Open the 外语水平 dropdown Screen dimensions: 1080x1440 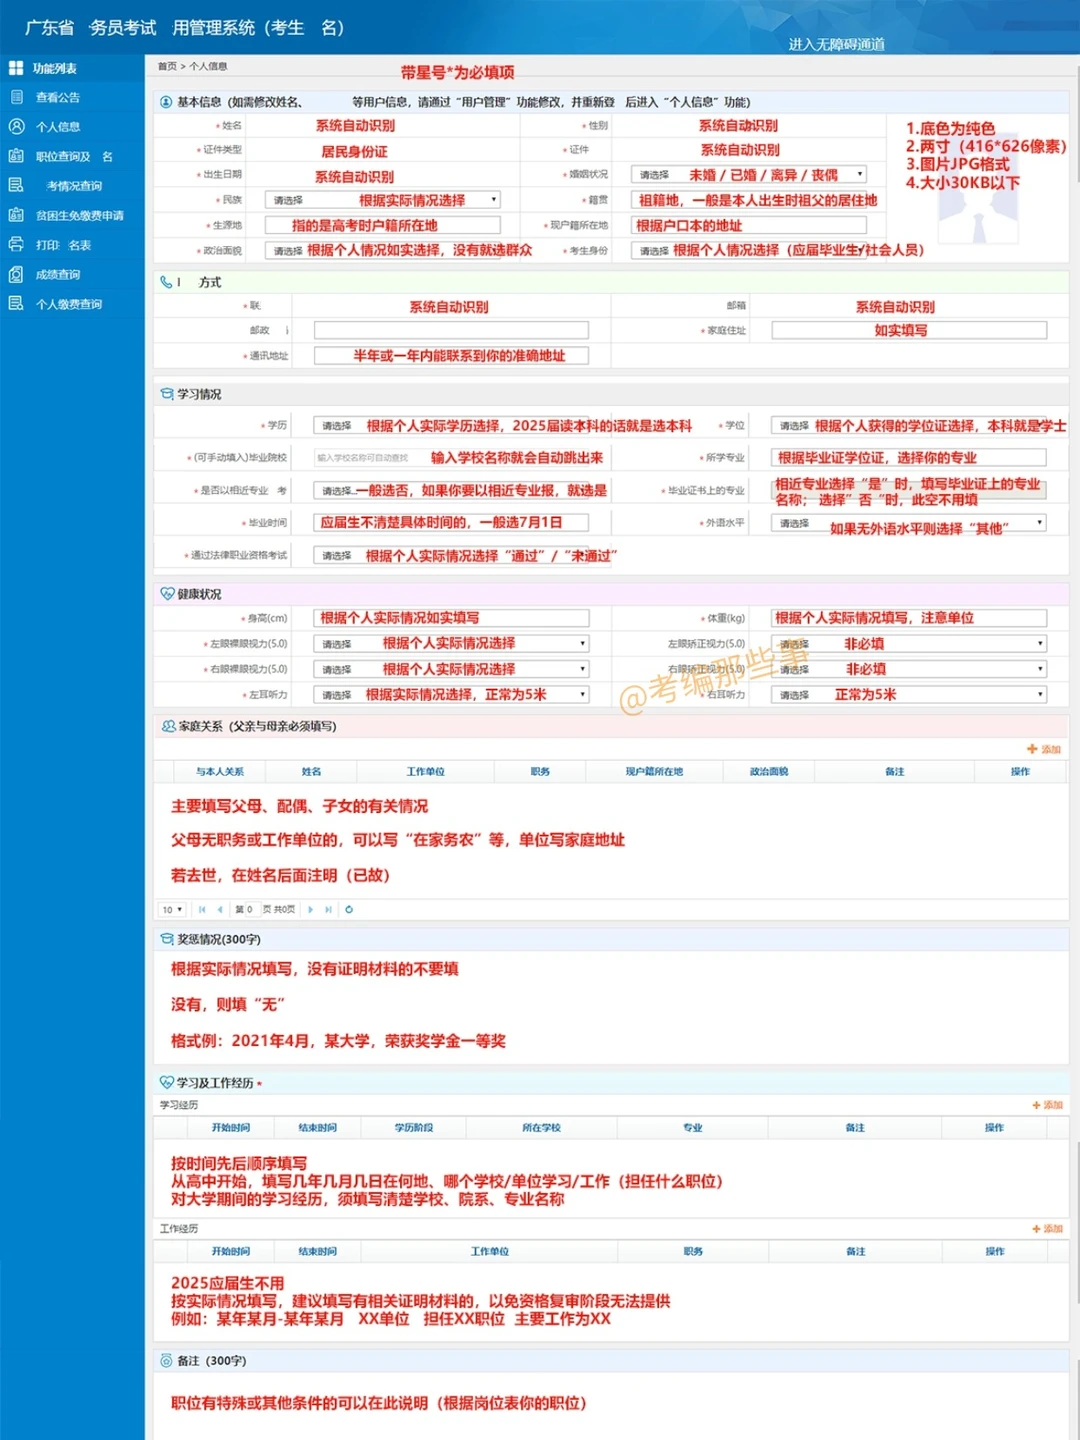[909, 522]
